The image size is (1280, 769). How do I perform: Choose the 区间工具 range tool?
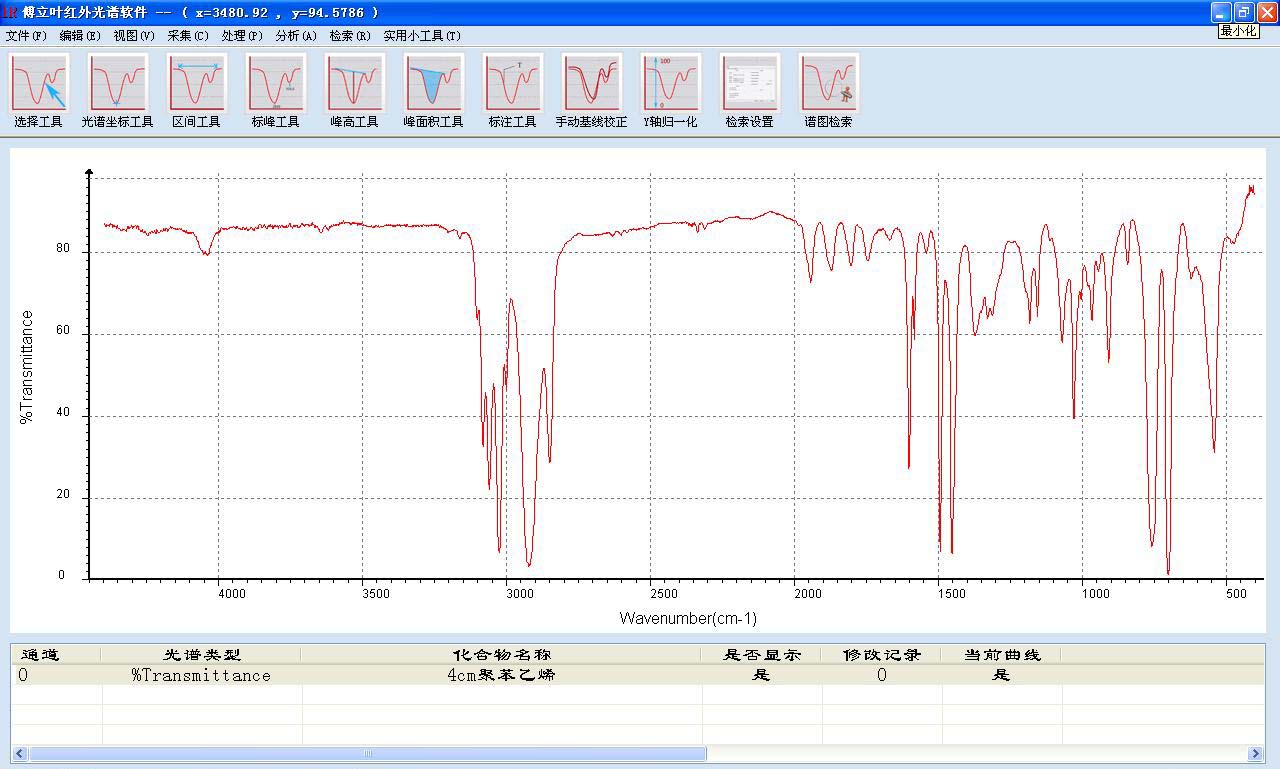point(196,84)
